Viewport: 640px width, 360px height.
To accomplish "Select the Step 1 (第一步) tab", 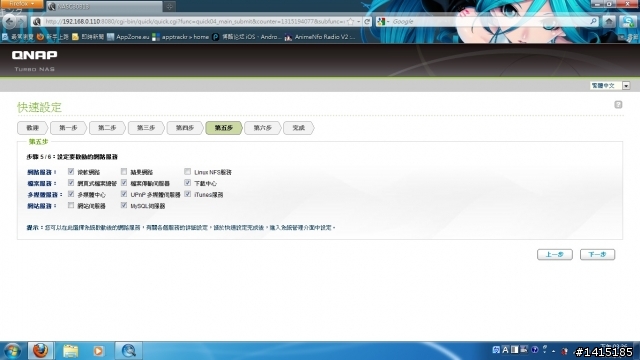I will pos(68,128).
